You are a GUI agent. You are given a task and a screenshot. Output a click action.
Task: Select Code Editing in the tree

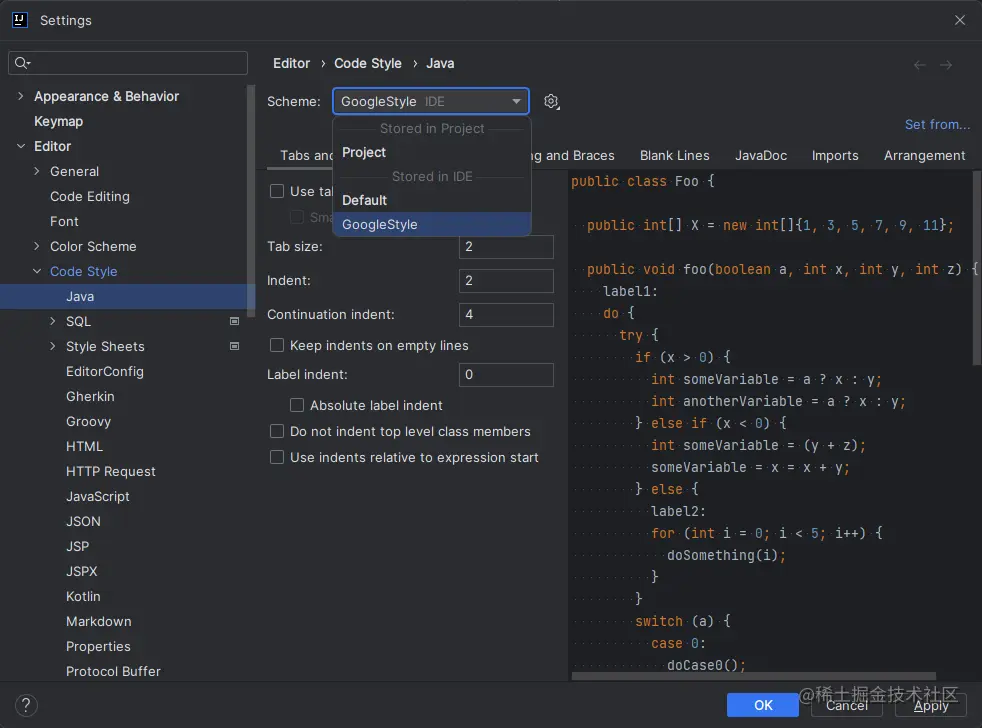pos(90,196)
